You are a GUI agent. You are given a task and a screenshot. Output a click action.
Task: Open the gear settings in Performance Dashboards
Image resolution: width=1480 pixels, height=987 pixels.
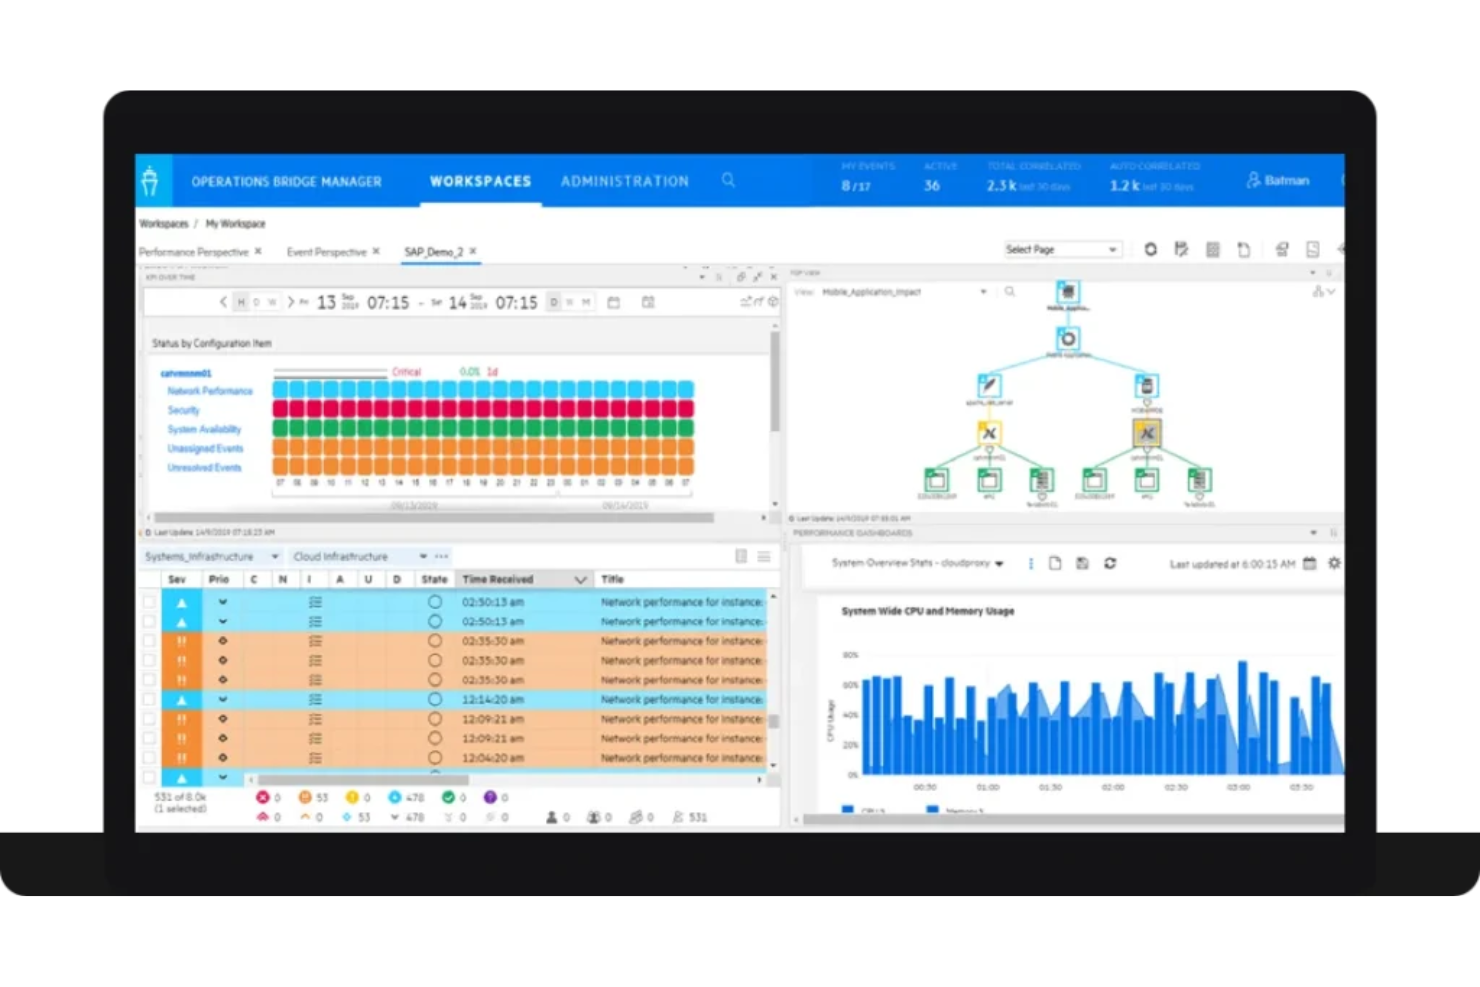pos(1334,564)
